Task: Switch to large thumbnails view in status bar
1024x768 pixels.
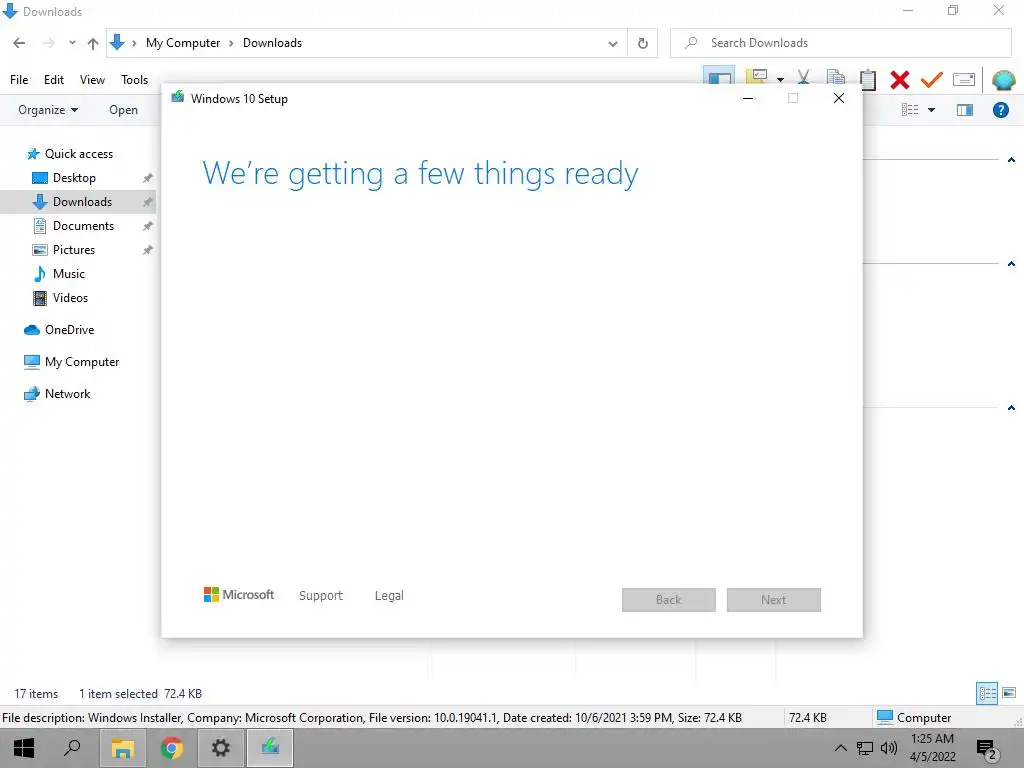Action: [1009, 693]
